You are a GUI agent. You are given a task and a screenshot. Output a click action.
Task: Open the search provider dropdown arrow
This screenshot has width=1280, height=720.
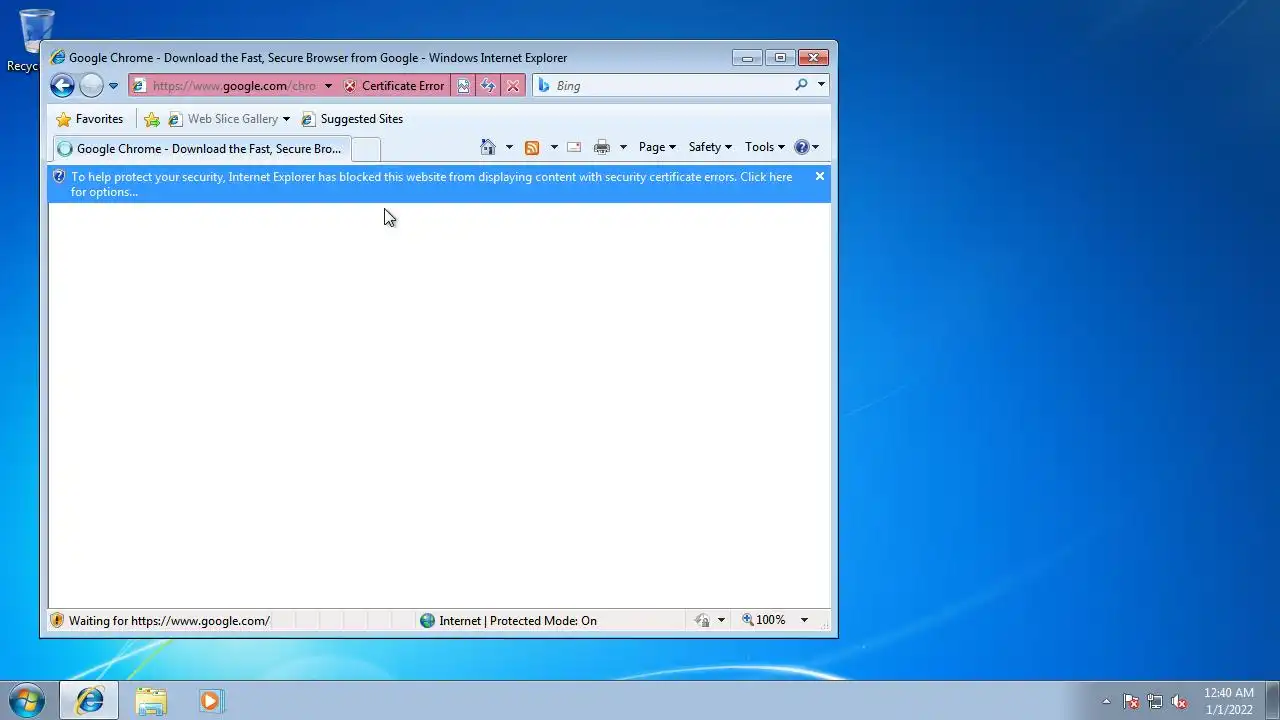[821, 85]
